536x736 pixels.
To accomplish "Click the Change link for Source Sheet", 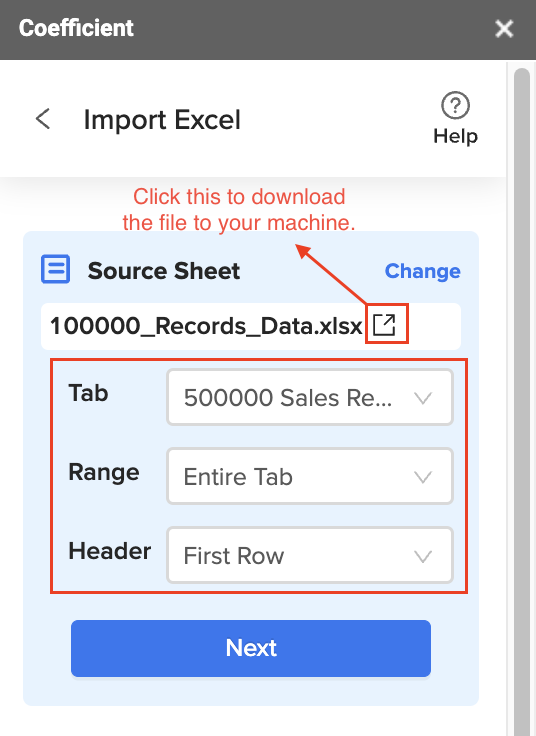I will 422,271.
